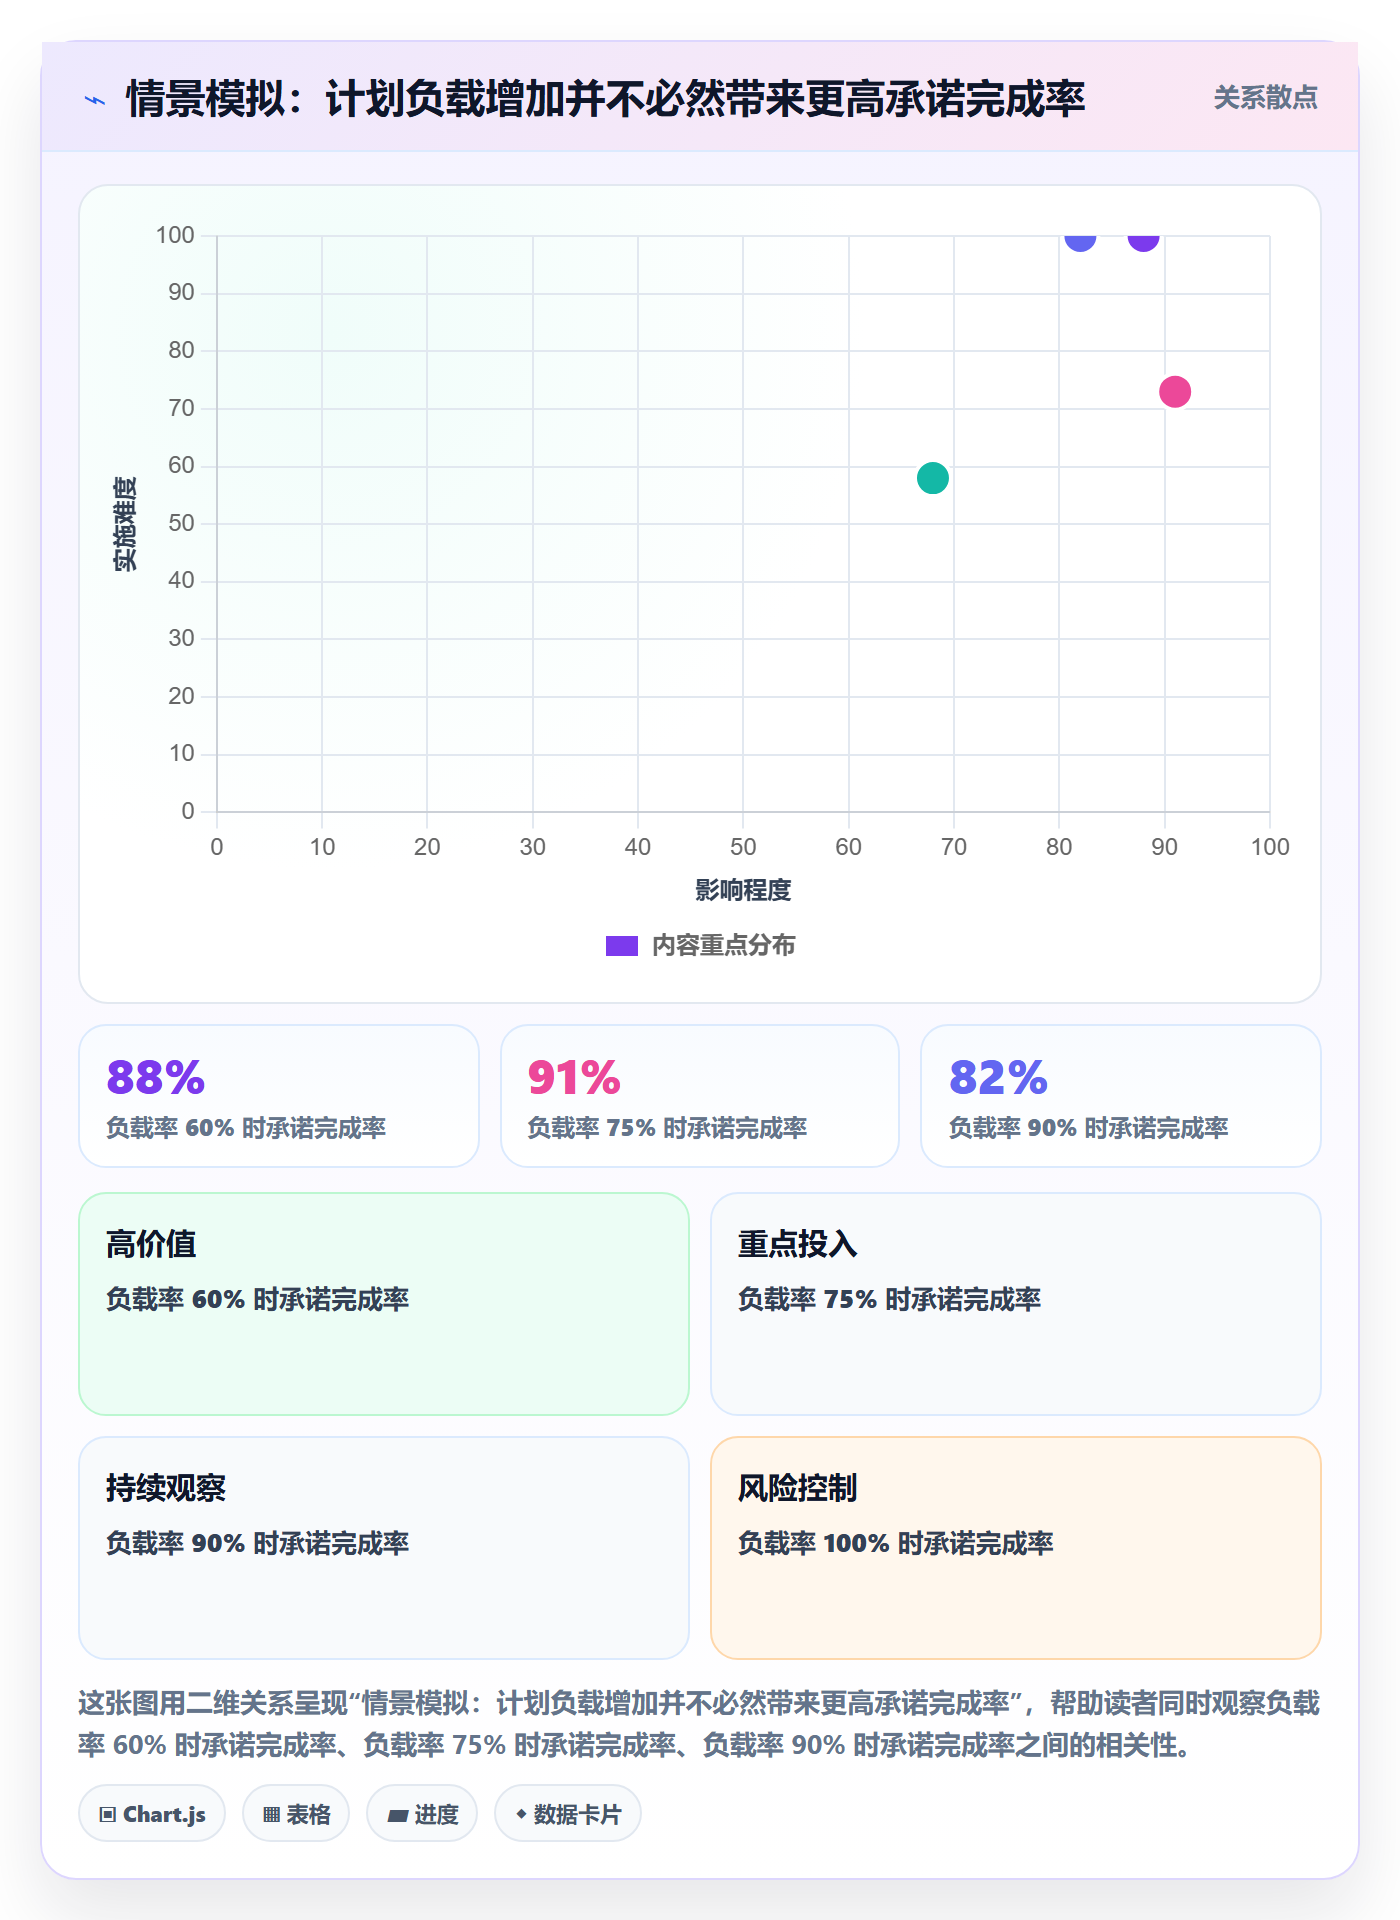1400x1920 pixels.
Task: Click text 负载率 90% 时承诺完成率 under 82%
Action: coord(1088,1128)
